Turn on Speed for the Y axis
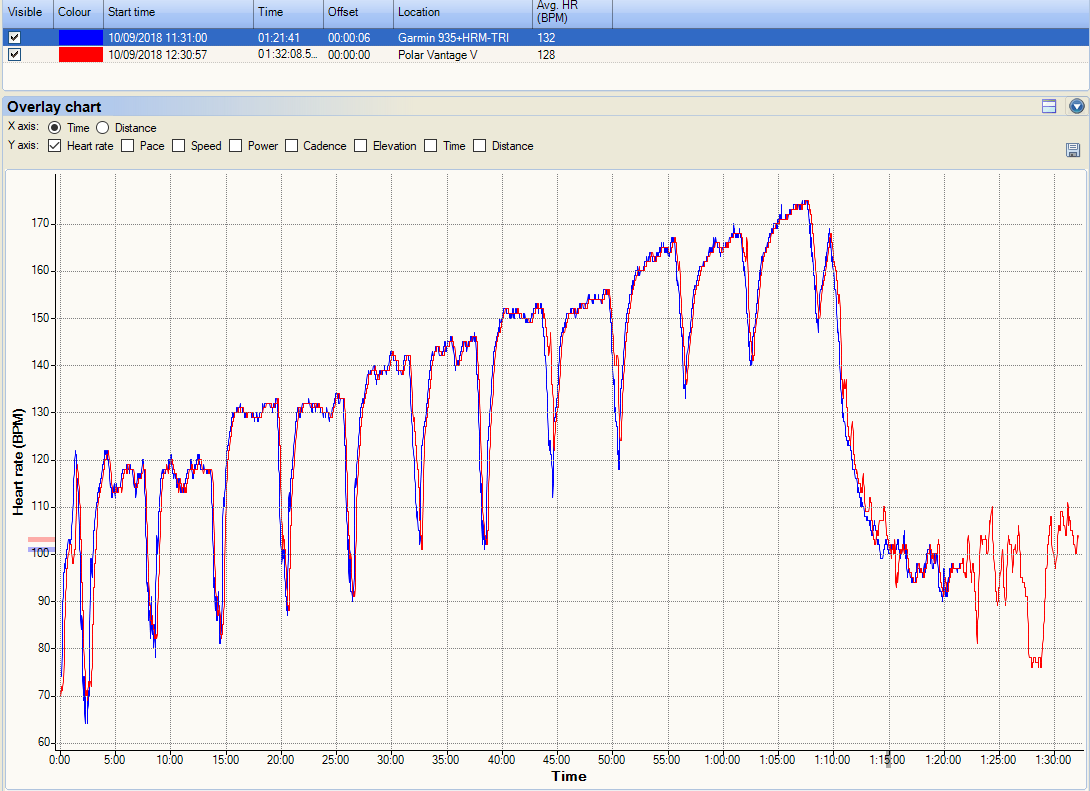The height and width of the screenshot is (791, 1090). (x=179, y=146)
